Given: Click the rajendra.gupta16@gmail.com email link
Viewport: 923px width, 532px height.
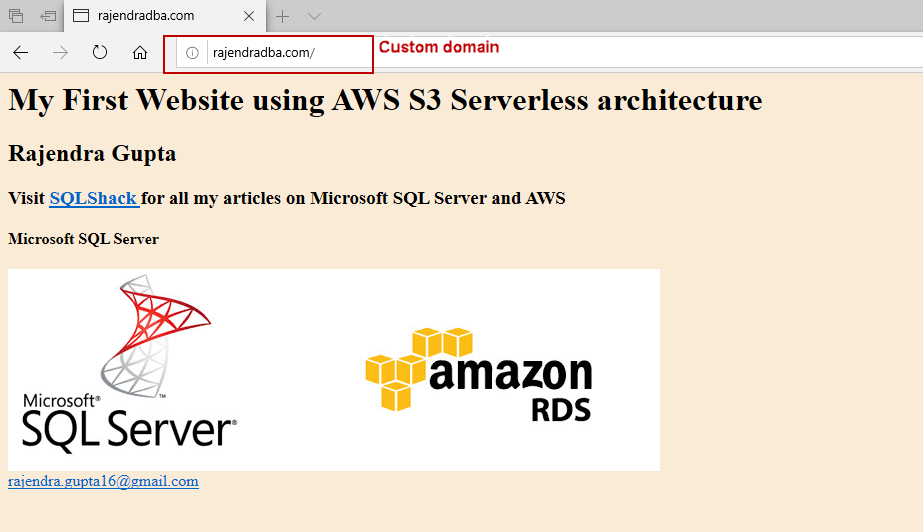Looking at the screenshot, I should pos(103,481).
